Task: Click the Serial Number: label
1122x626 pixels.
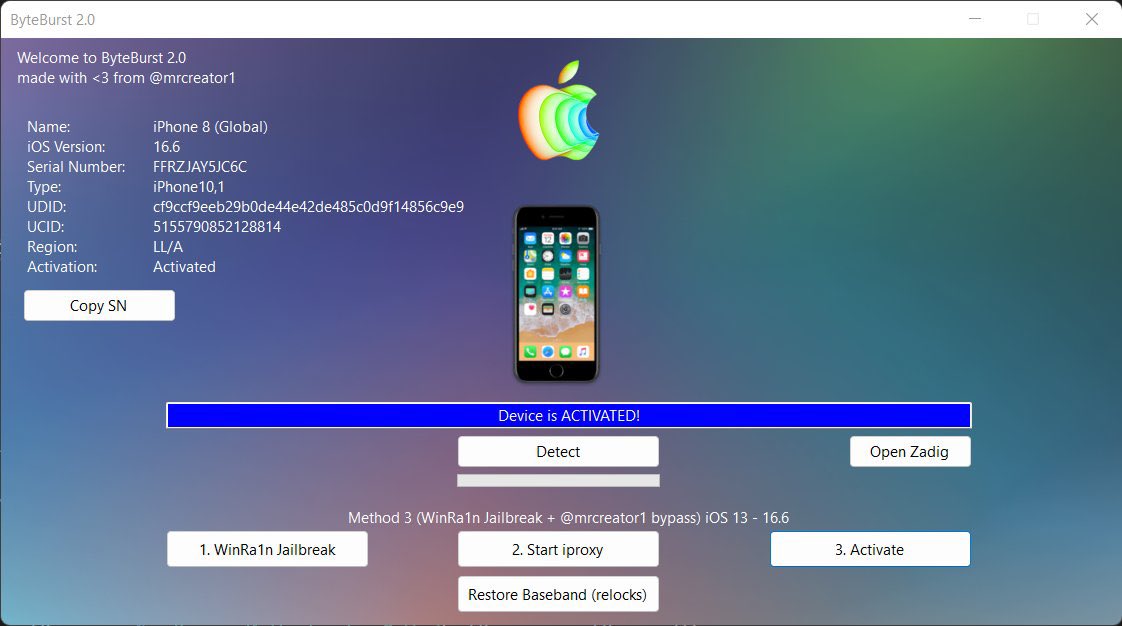Action: click(76, 167)
